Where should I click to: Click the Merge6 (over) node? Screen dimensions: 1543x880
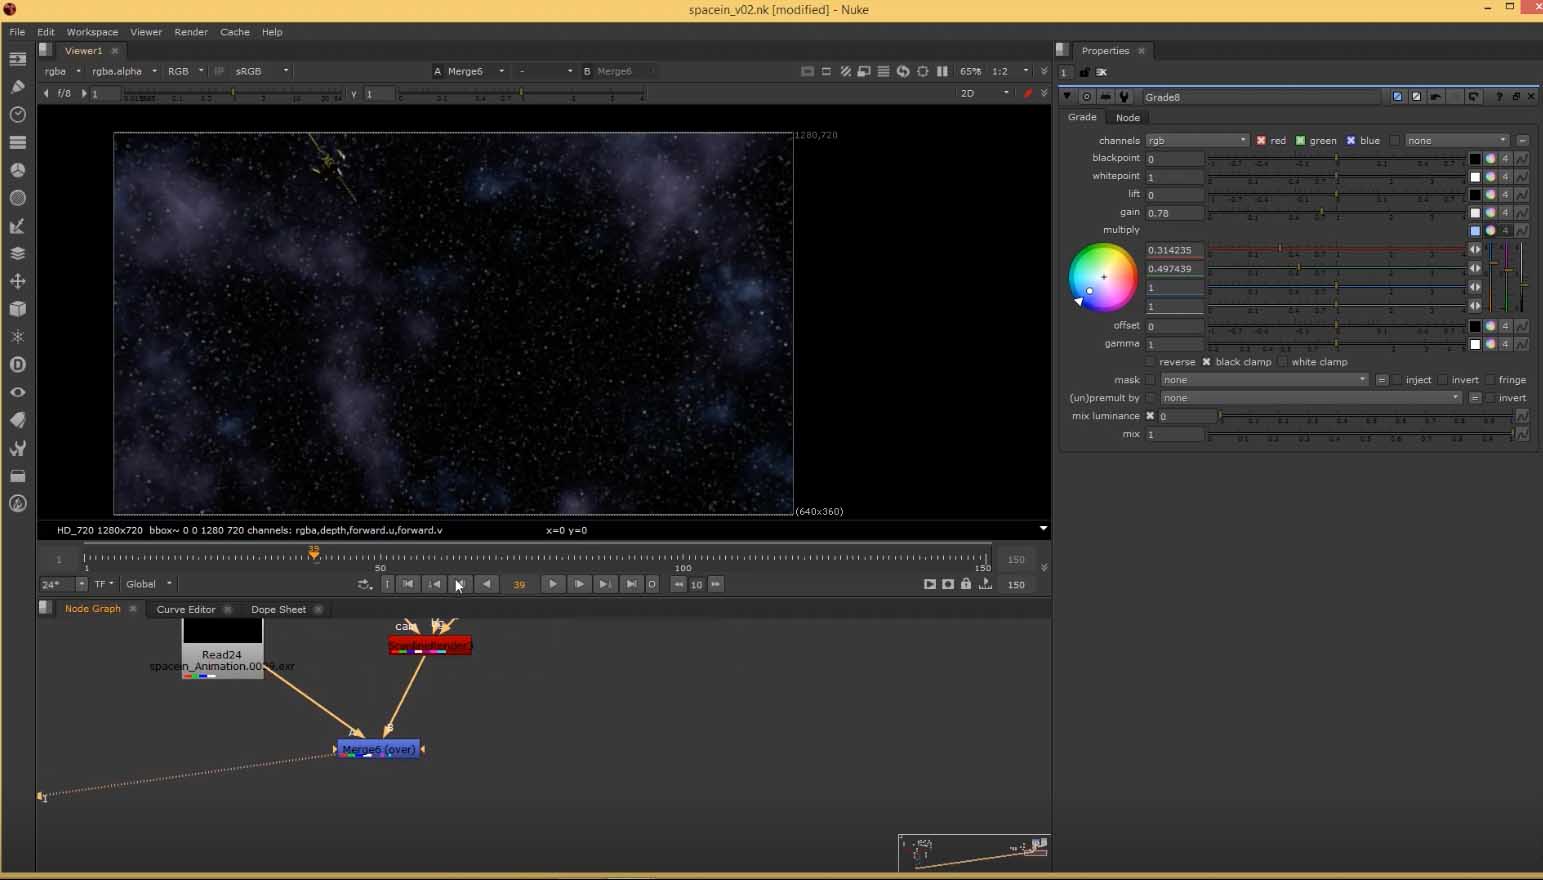pos(379,749)
